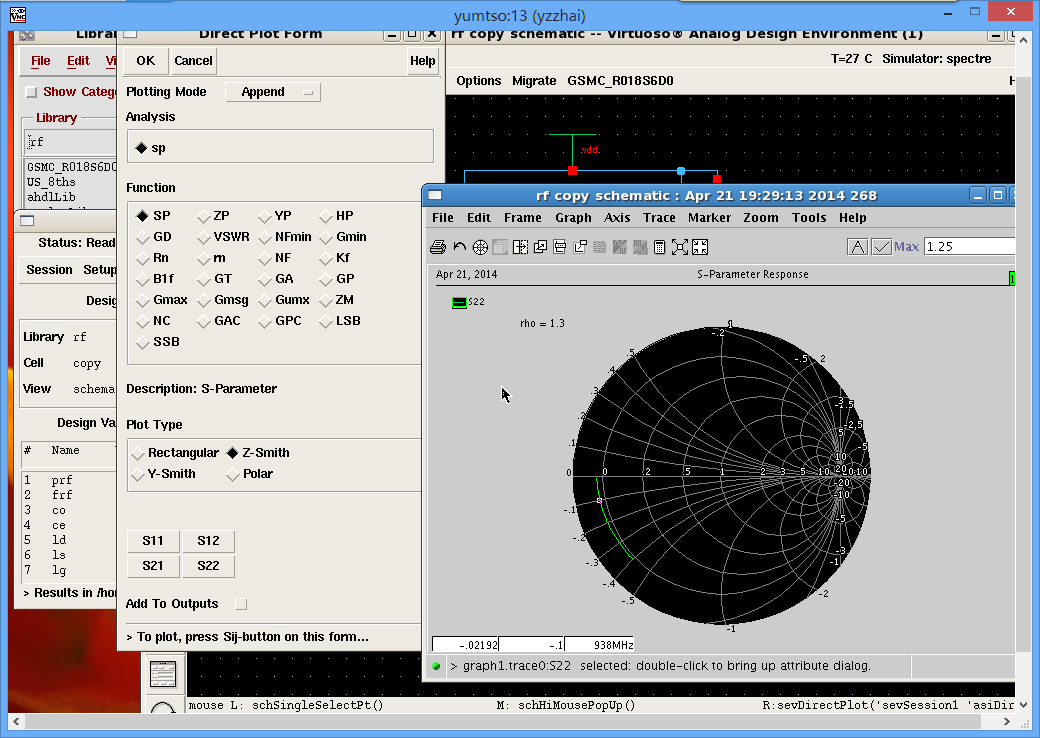Click the print icon in waveform toolbar
The height and width of the screenshot is (738, 1040).
tap(437, 247)
